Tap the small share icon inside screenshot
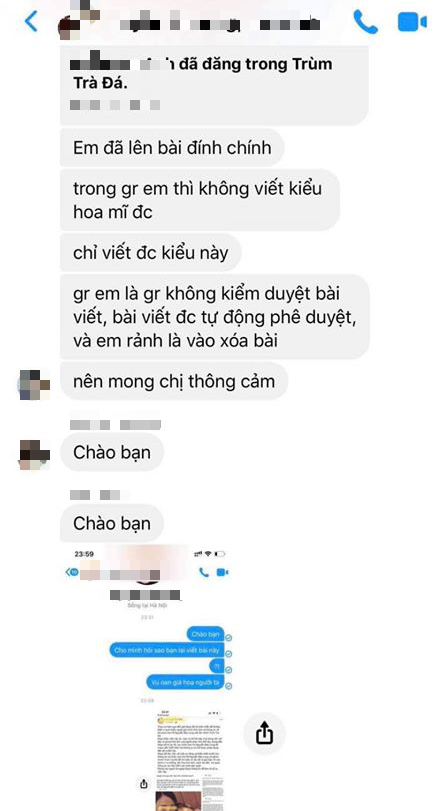Image resolution: width=443 pixels, height=811 pixels. [144, 784]
